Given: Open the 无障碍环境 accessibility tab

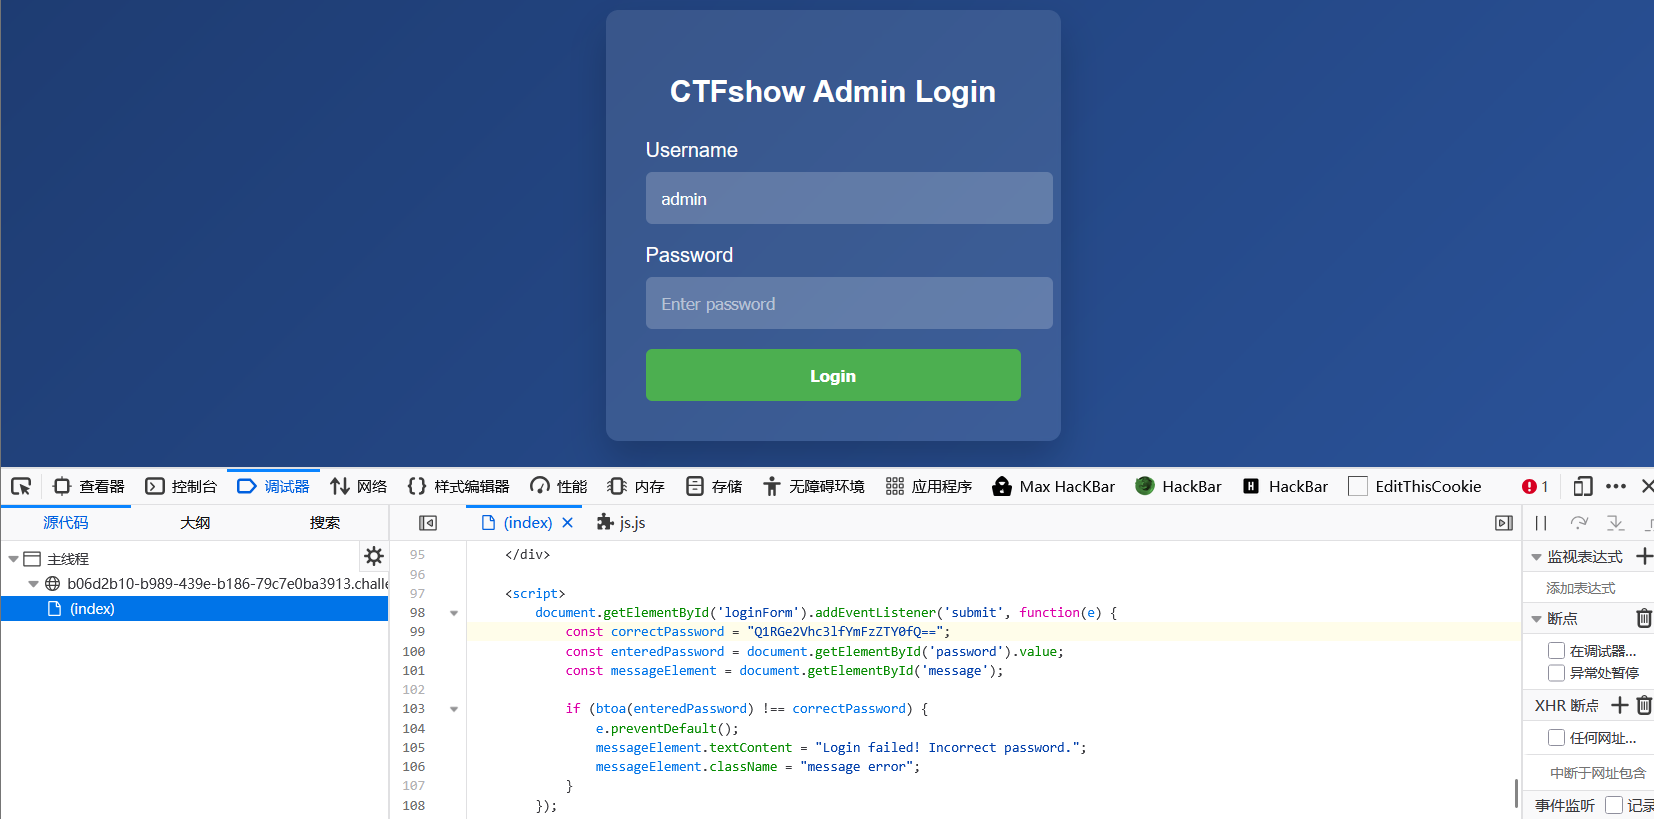Looking at the screenshot, I should 814,486.
